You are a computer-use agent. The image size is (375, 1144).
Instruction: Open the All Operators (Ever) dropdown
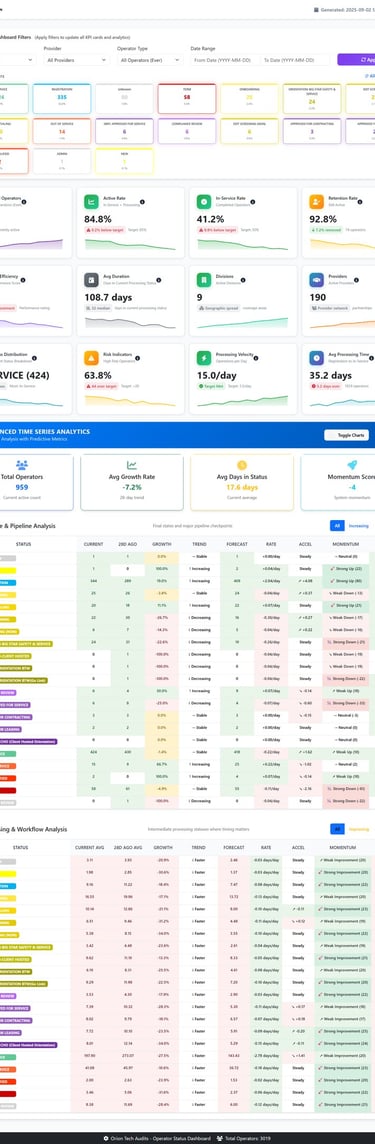pos(150,60)
